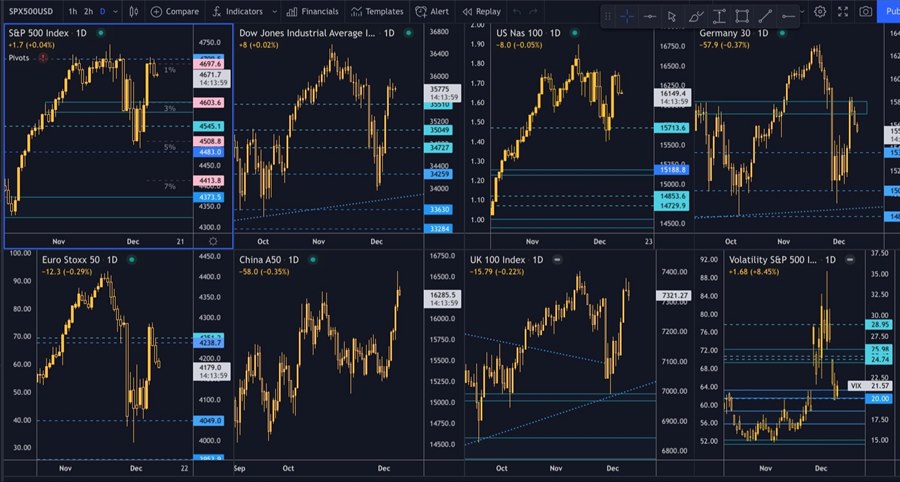Click the Volatility S&P 500 status indicator
The height and width of the screenshot is (482, 900).
click(849, 260)
